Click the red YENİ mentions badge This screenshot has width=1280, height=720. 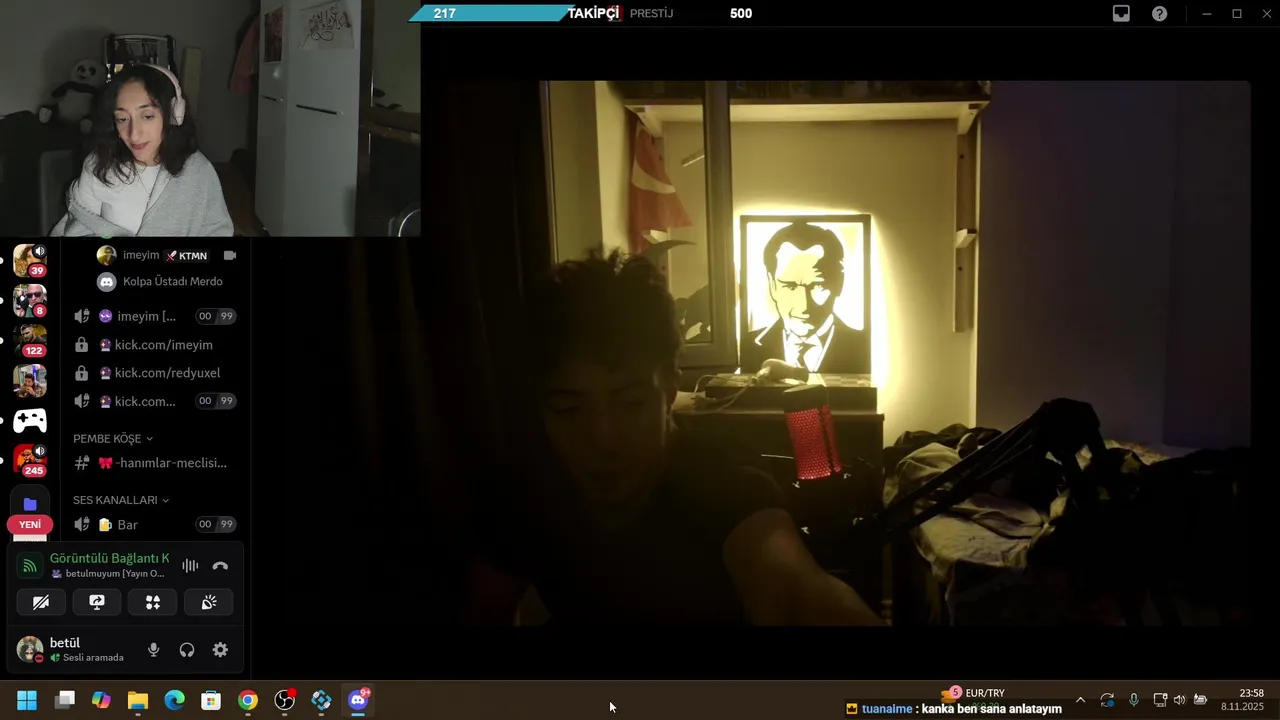(x=30, y=524)
